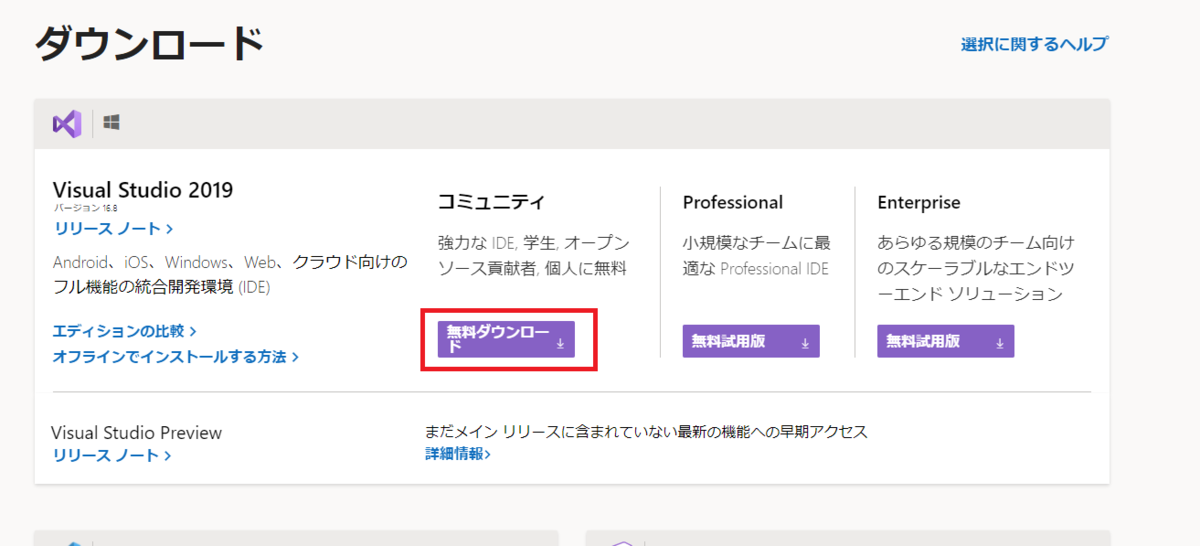
Task: Click download arrow on Professional button
Action: click(x=805, y=342)
